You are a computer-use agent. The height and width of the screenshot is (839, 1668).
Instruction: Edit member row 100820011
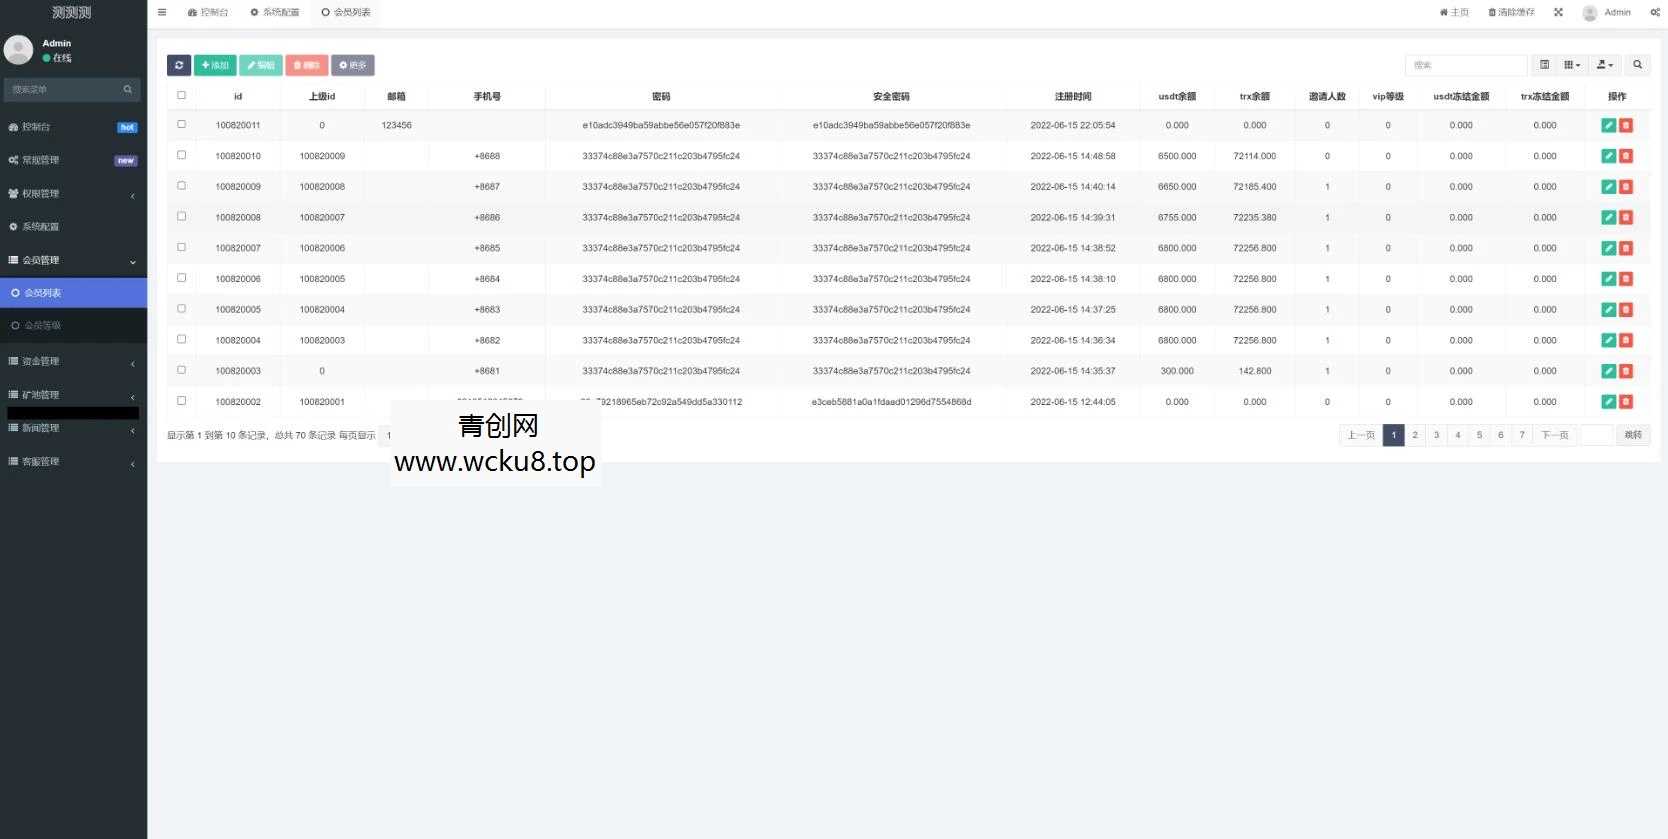1608,125
